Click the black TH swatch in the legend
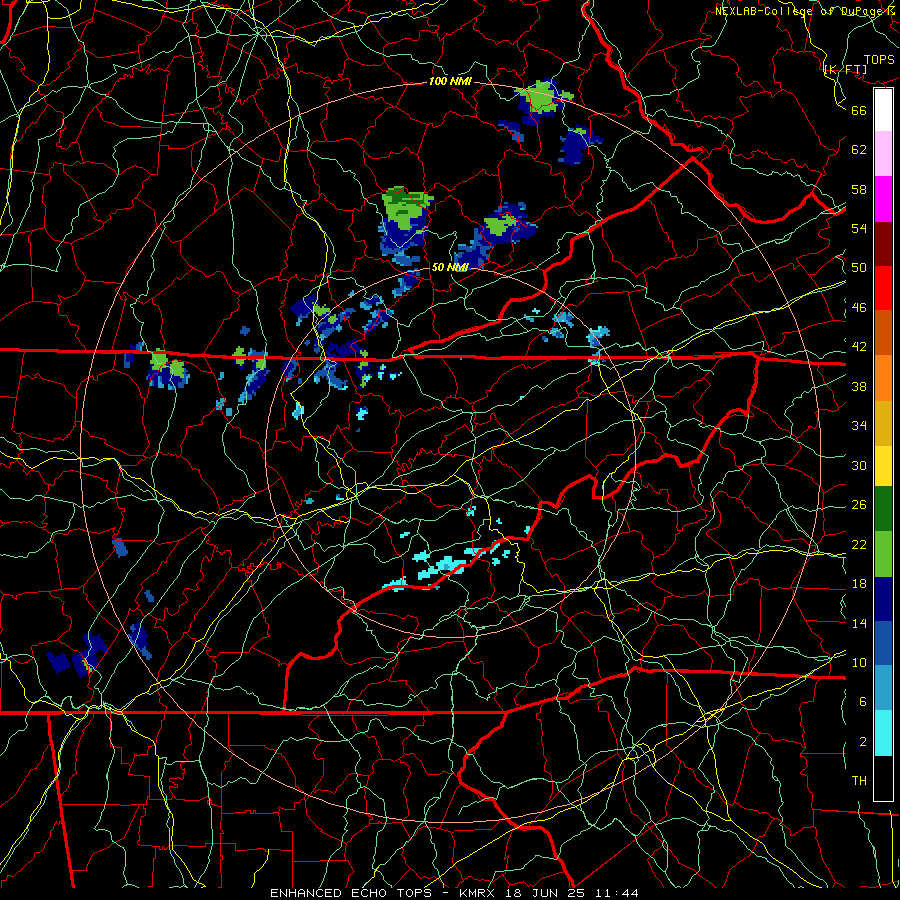 (x=883, y=778)
